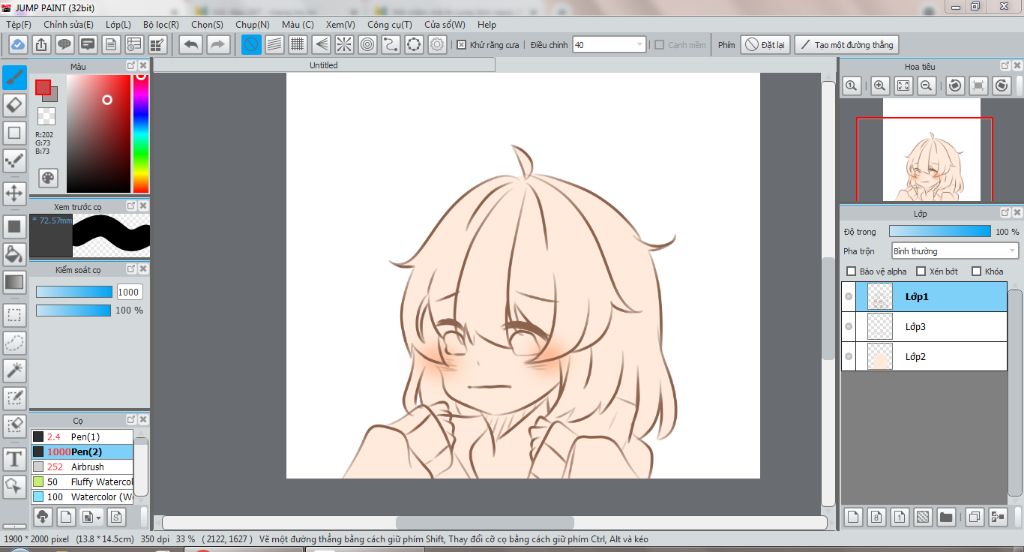
Task: Adjust brush size slider
Action: tap(74, 292)
